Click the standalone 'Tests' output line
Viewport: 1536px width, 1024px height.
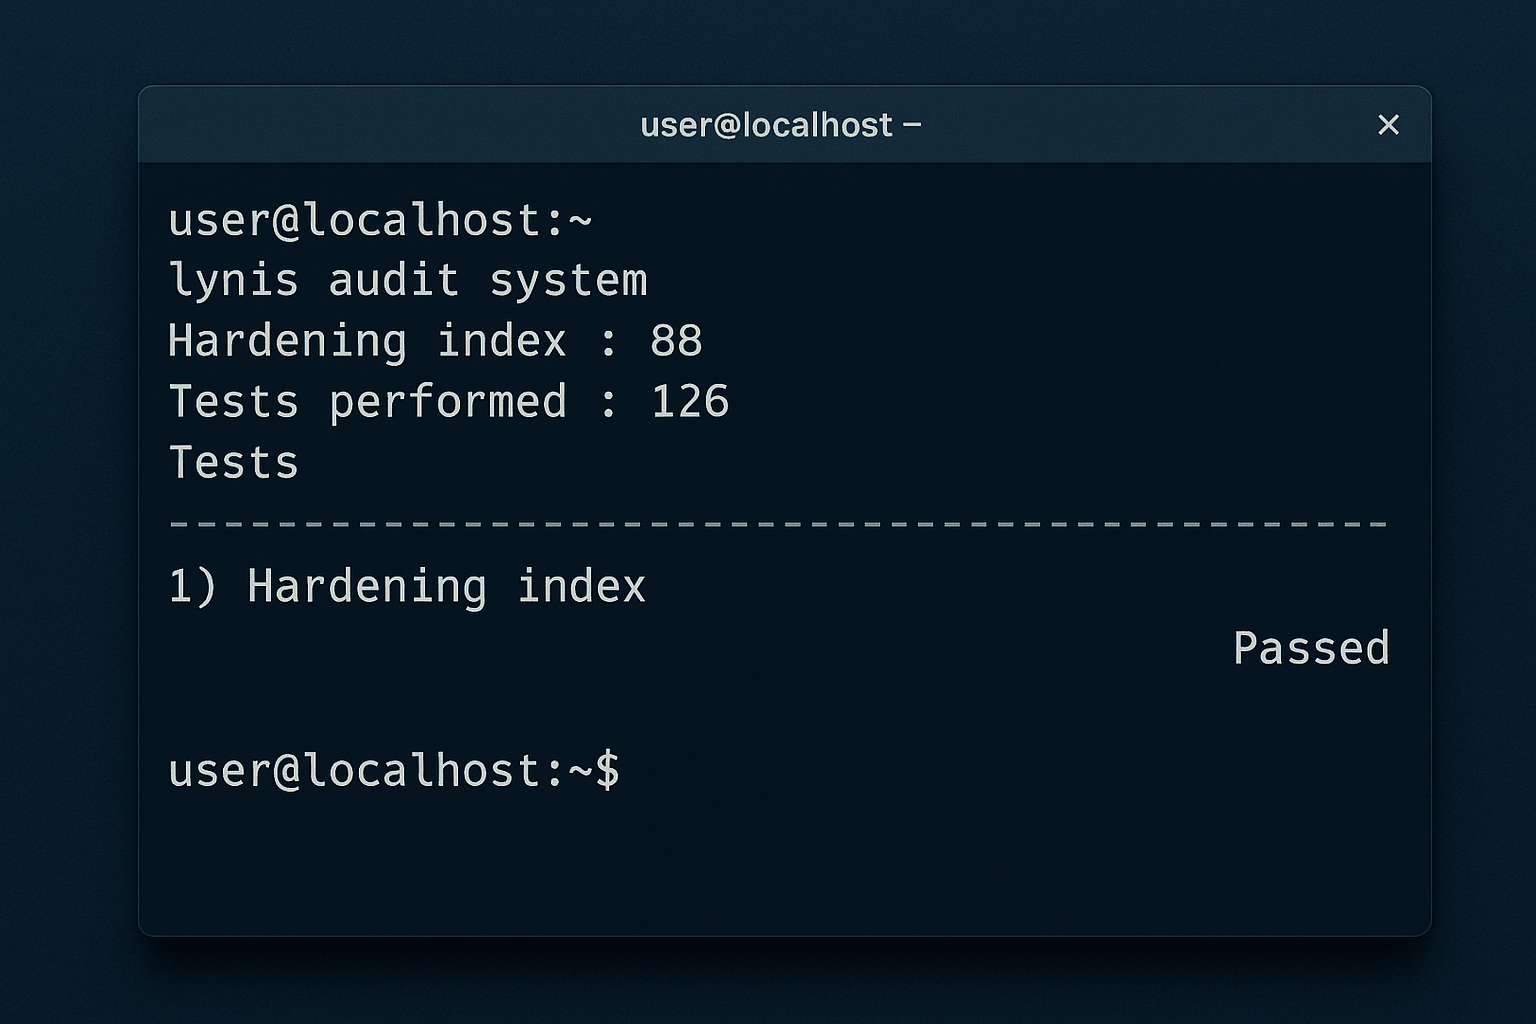click(233, 463)
